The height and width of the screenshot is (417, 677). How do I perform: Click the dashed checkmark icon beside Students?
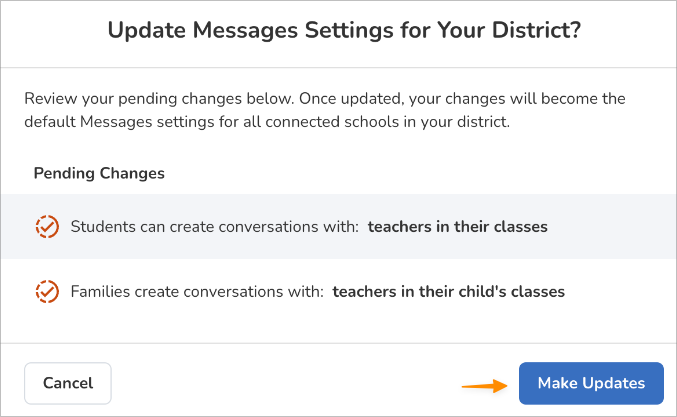point(46,227)
